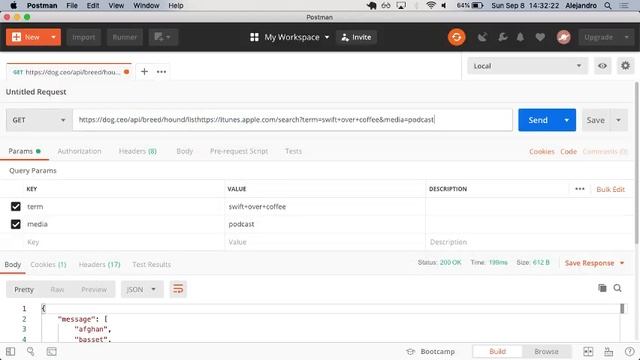Click the Send button
This screenshot has height=360, width=640.
point(538,120)
